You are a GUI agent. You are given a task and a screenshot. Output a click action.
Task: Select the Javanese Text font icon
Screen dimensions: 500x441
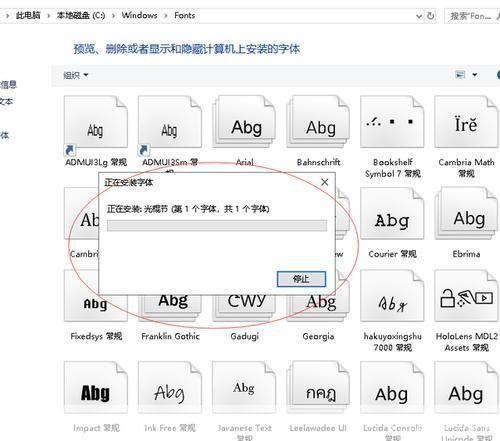(244, 387)
